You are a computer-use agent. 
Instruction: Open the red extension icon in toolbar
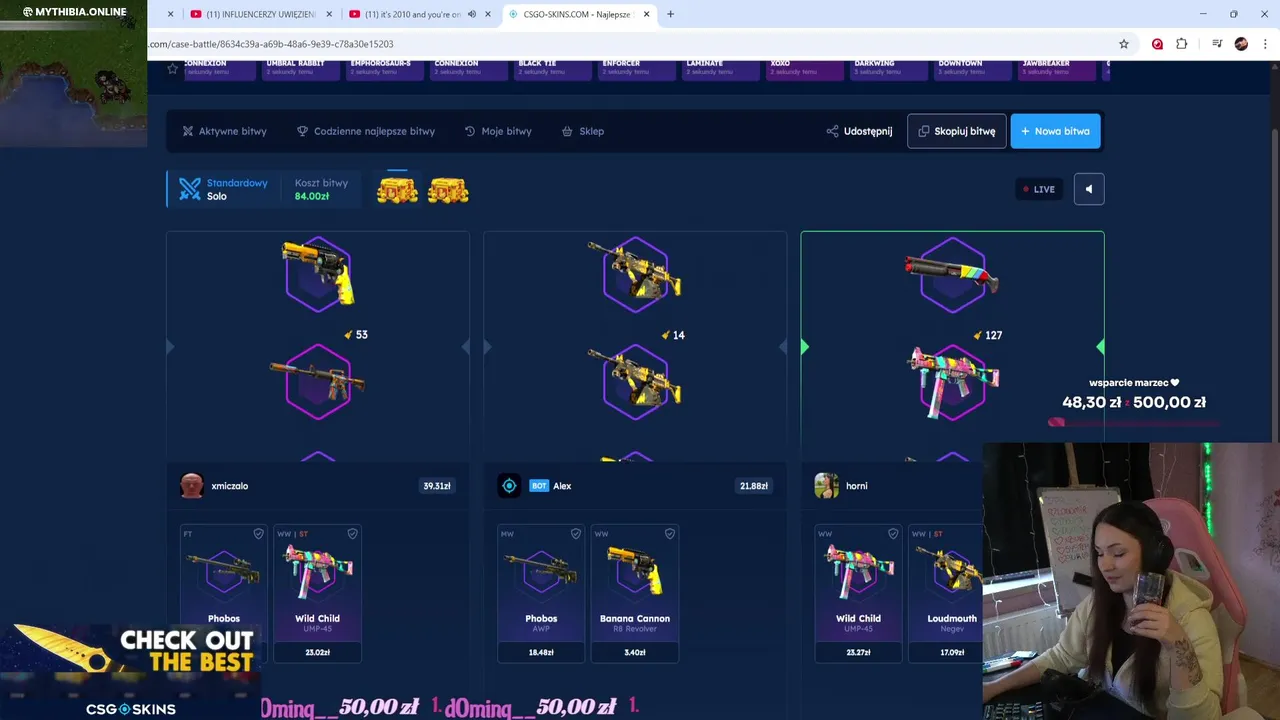(x=1157, y=44)
